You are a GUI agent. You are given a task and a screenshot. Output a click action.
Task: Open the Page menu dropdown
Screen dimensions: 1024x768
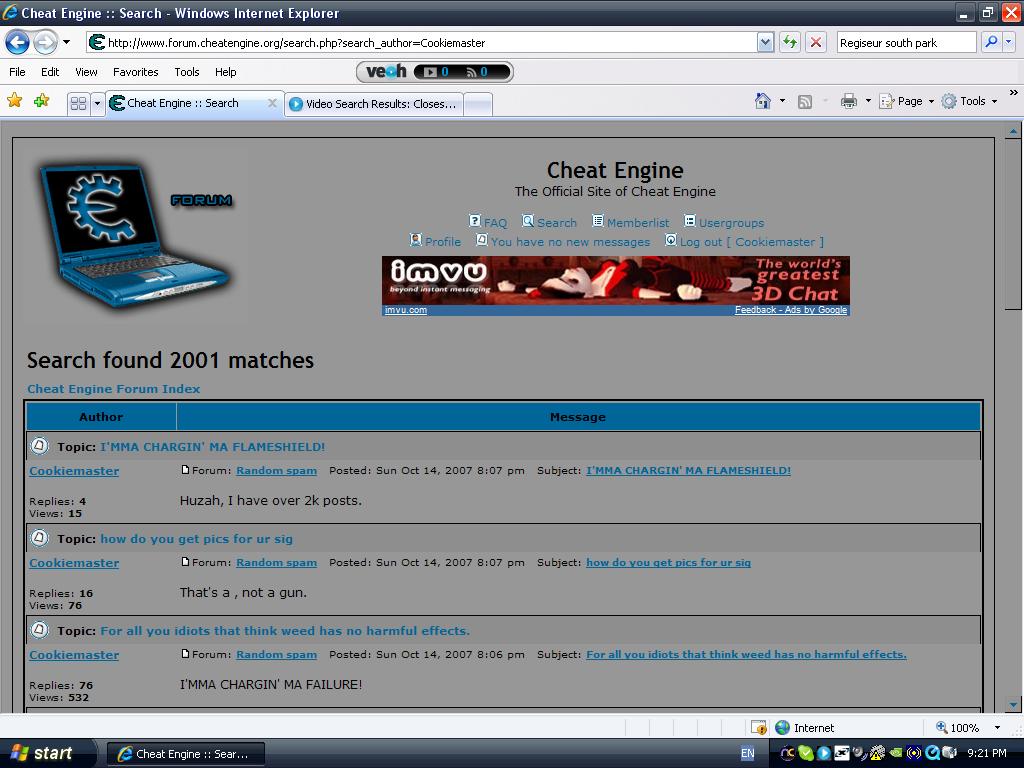(x=908, y=101)
